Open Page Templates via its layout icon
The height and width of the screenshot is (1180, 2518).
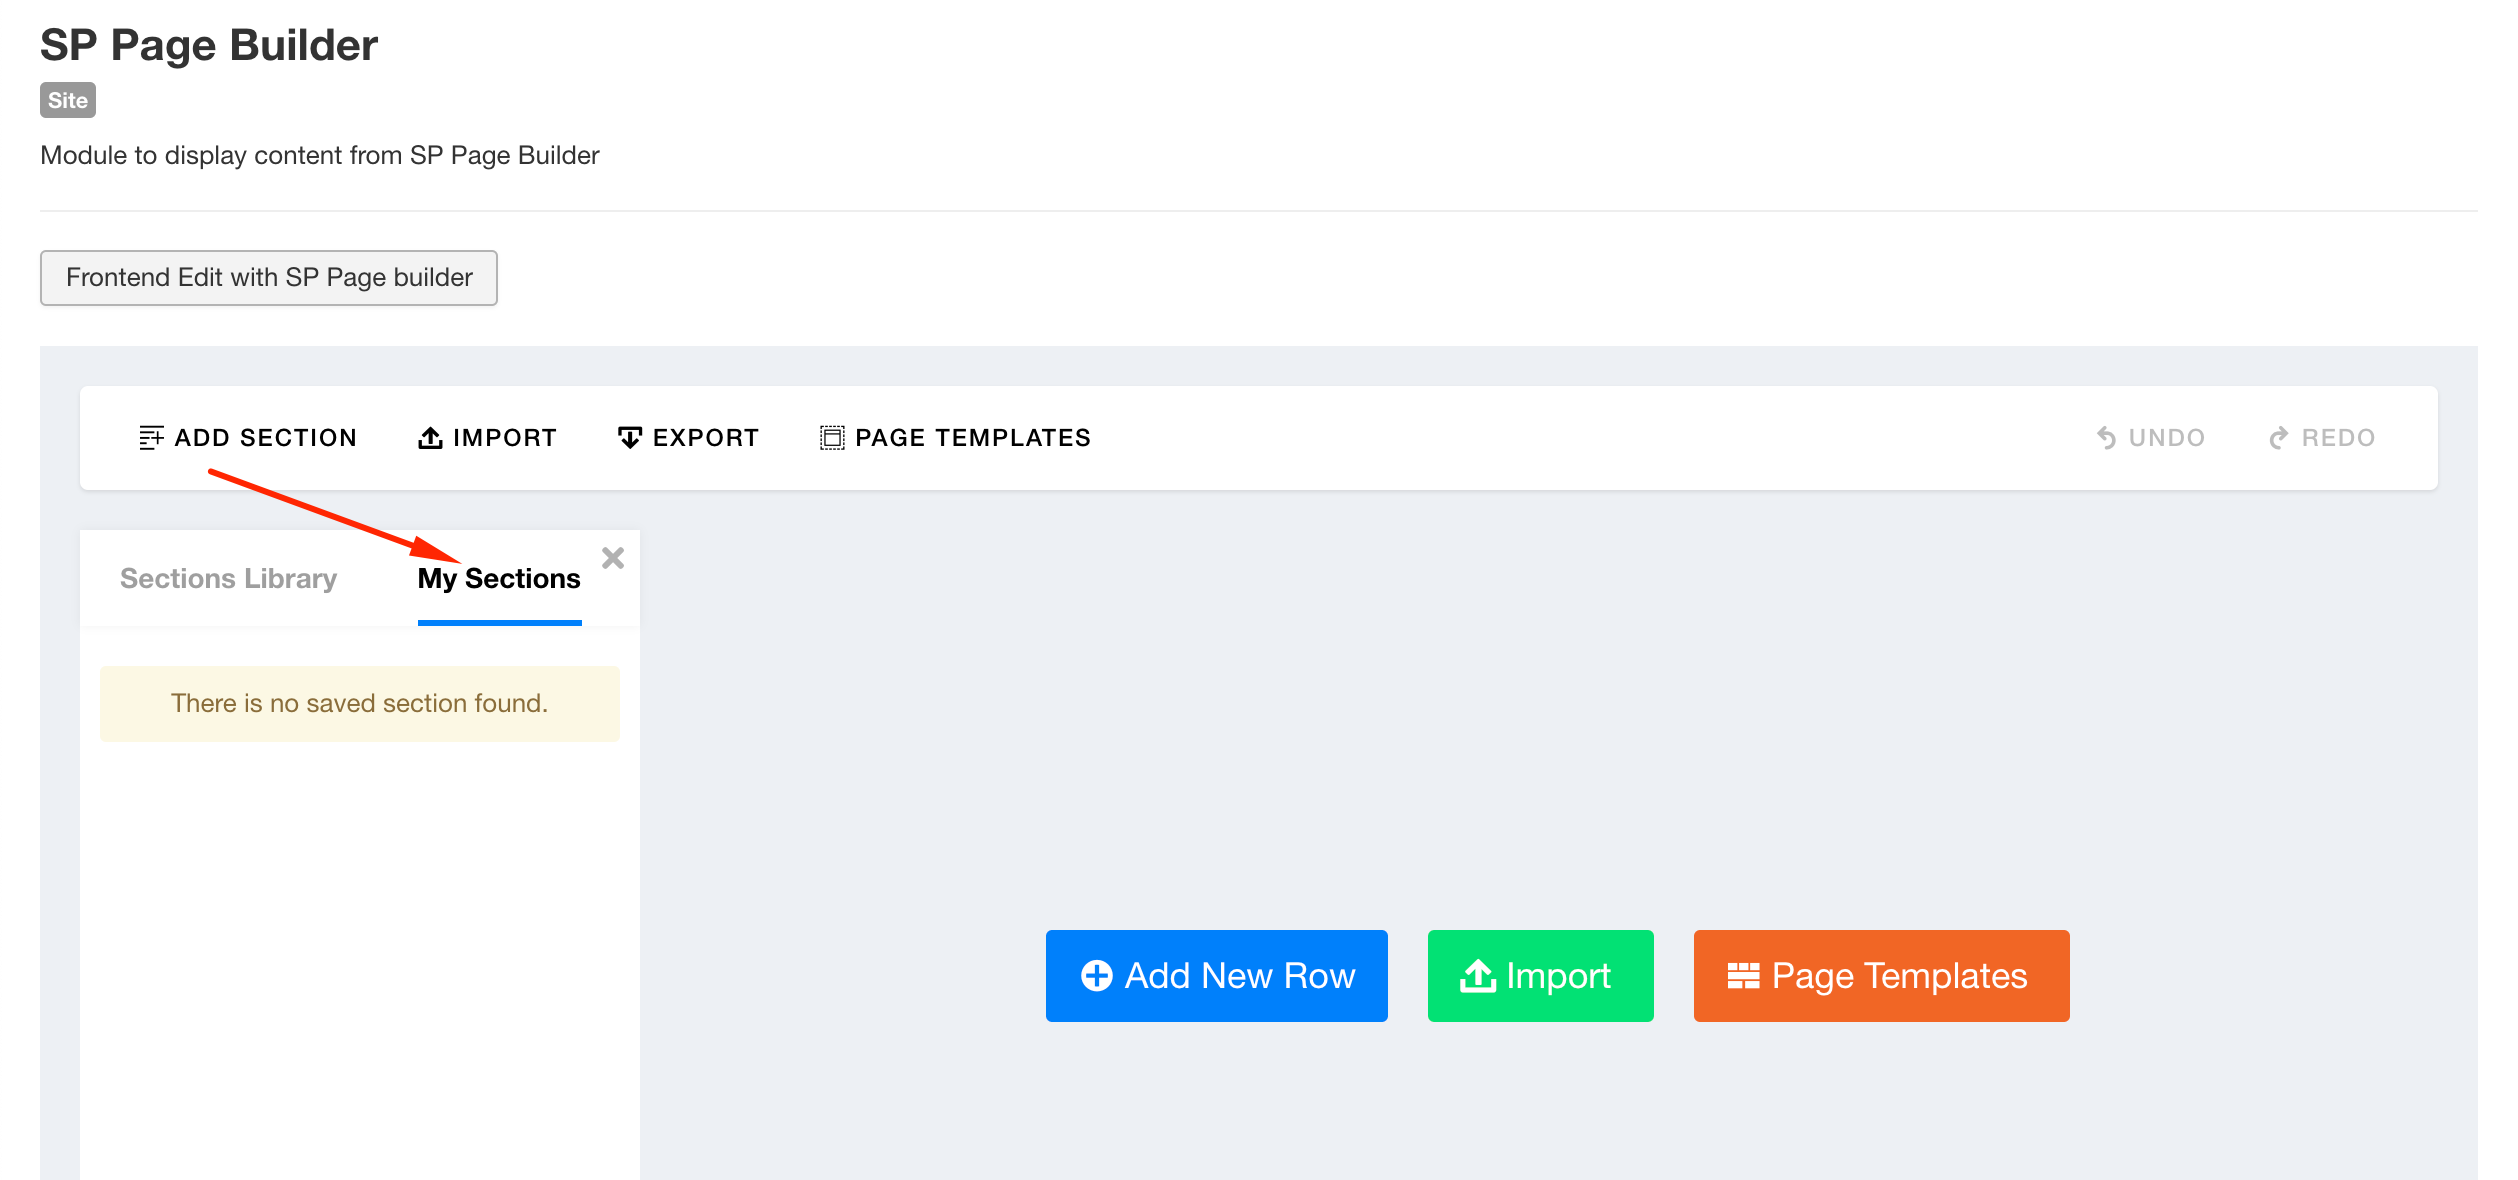click(832, 437)
